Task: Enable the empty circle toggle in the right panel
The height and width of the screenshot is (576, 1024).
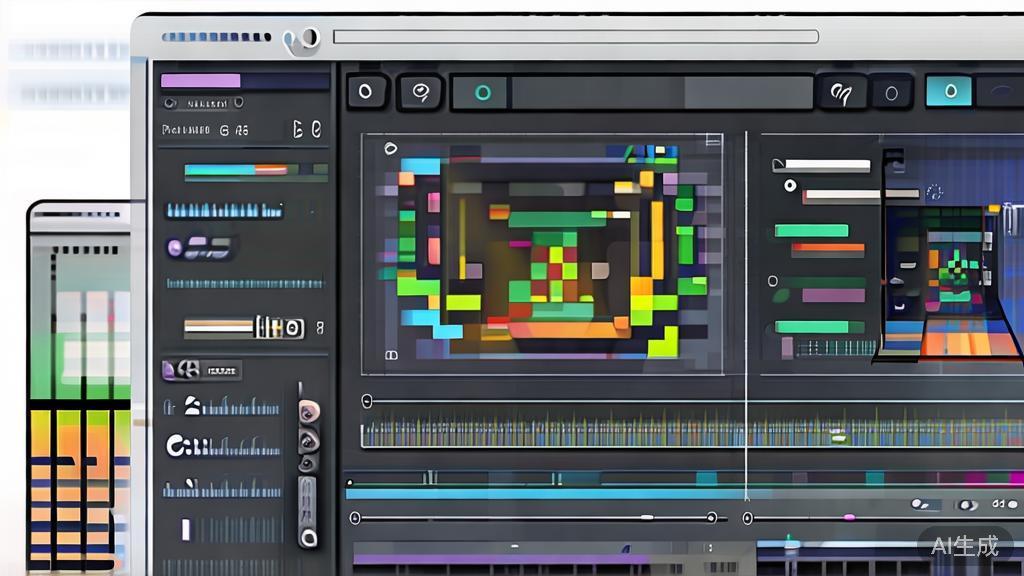Action: click(774, 282)
